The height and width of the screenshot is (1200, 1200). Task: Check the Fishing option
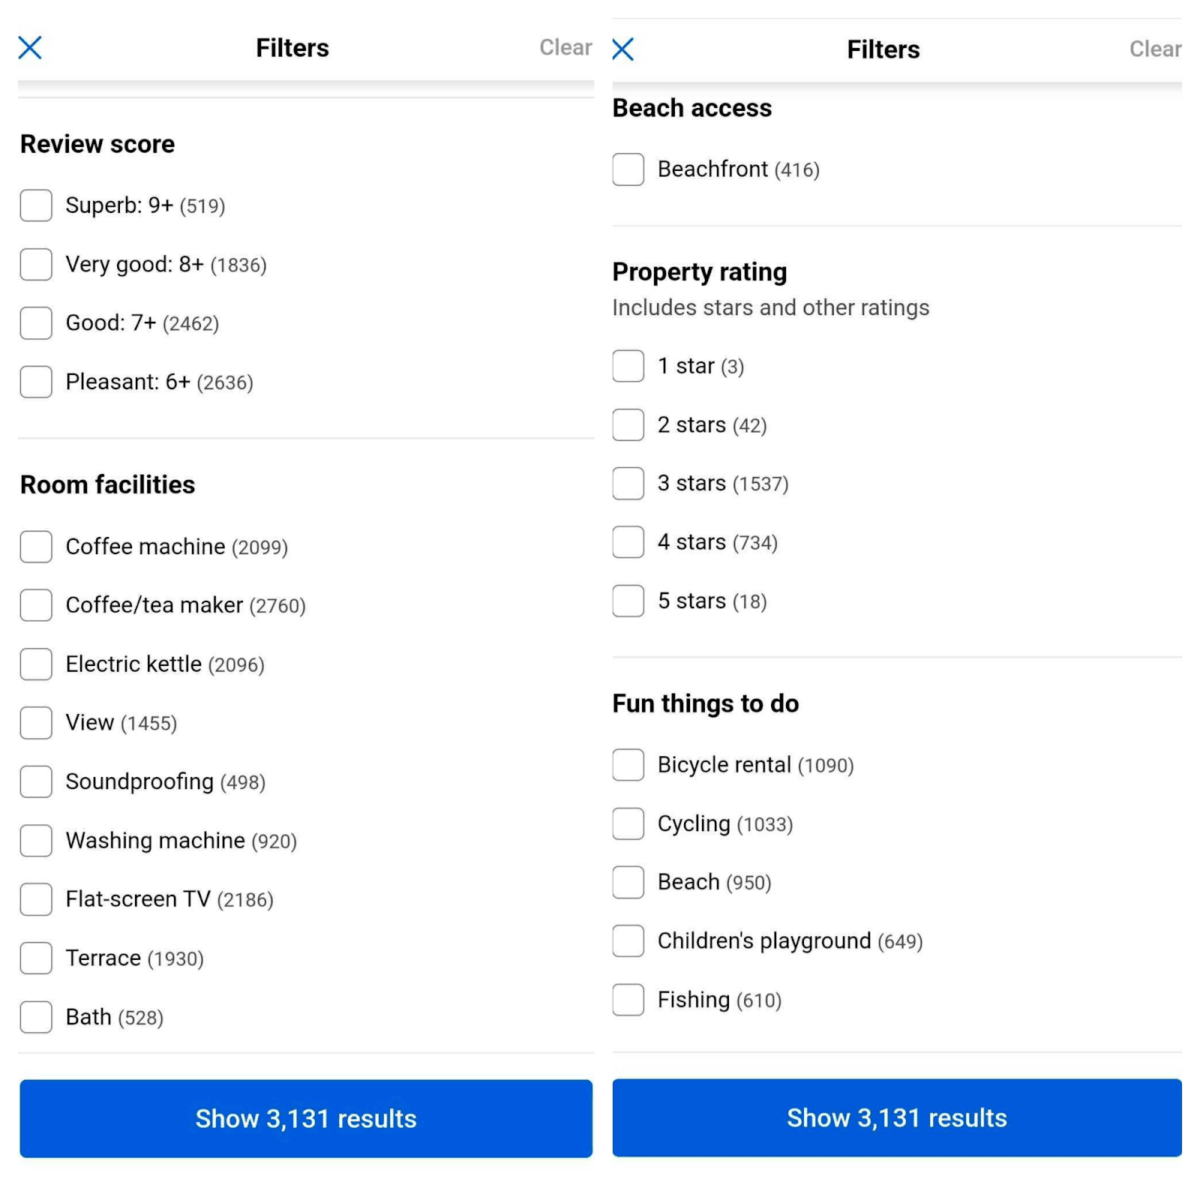pyautogui.click(x=628, y=1000)
